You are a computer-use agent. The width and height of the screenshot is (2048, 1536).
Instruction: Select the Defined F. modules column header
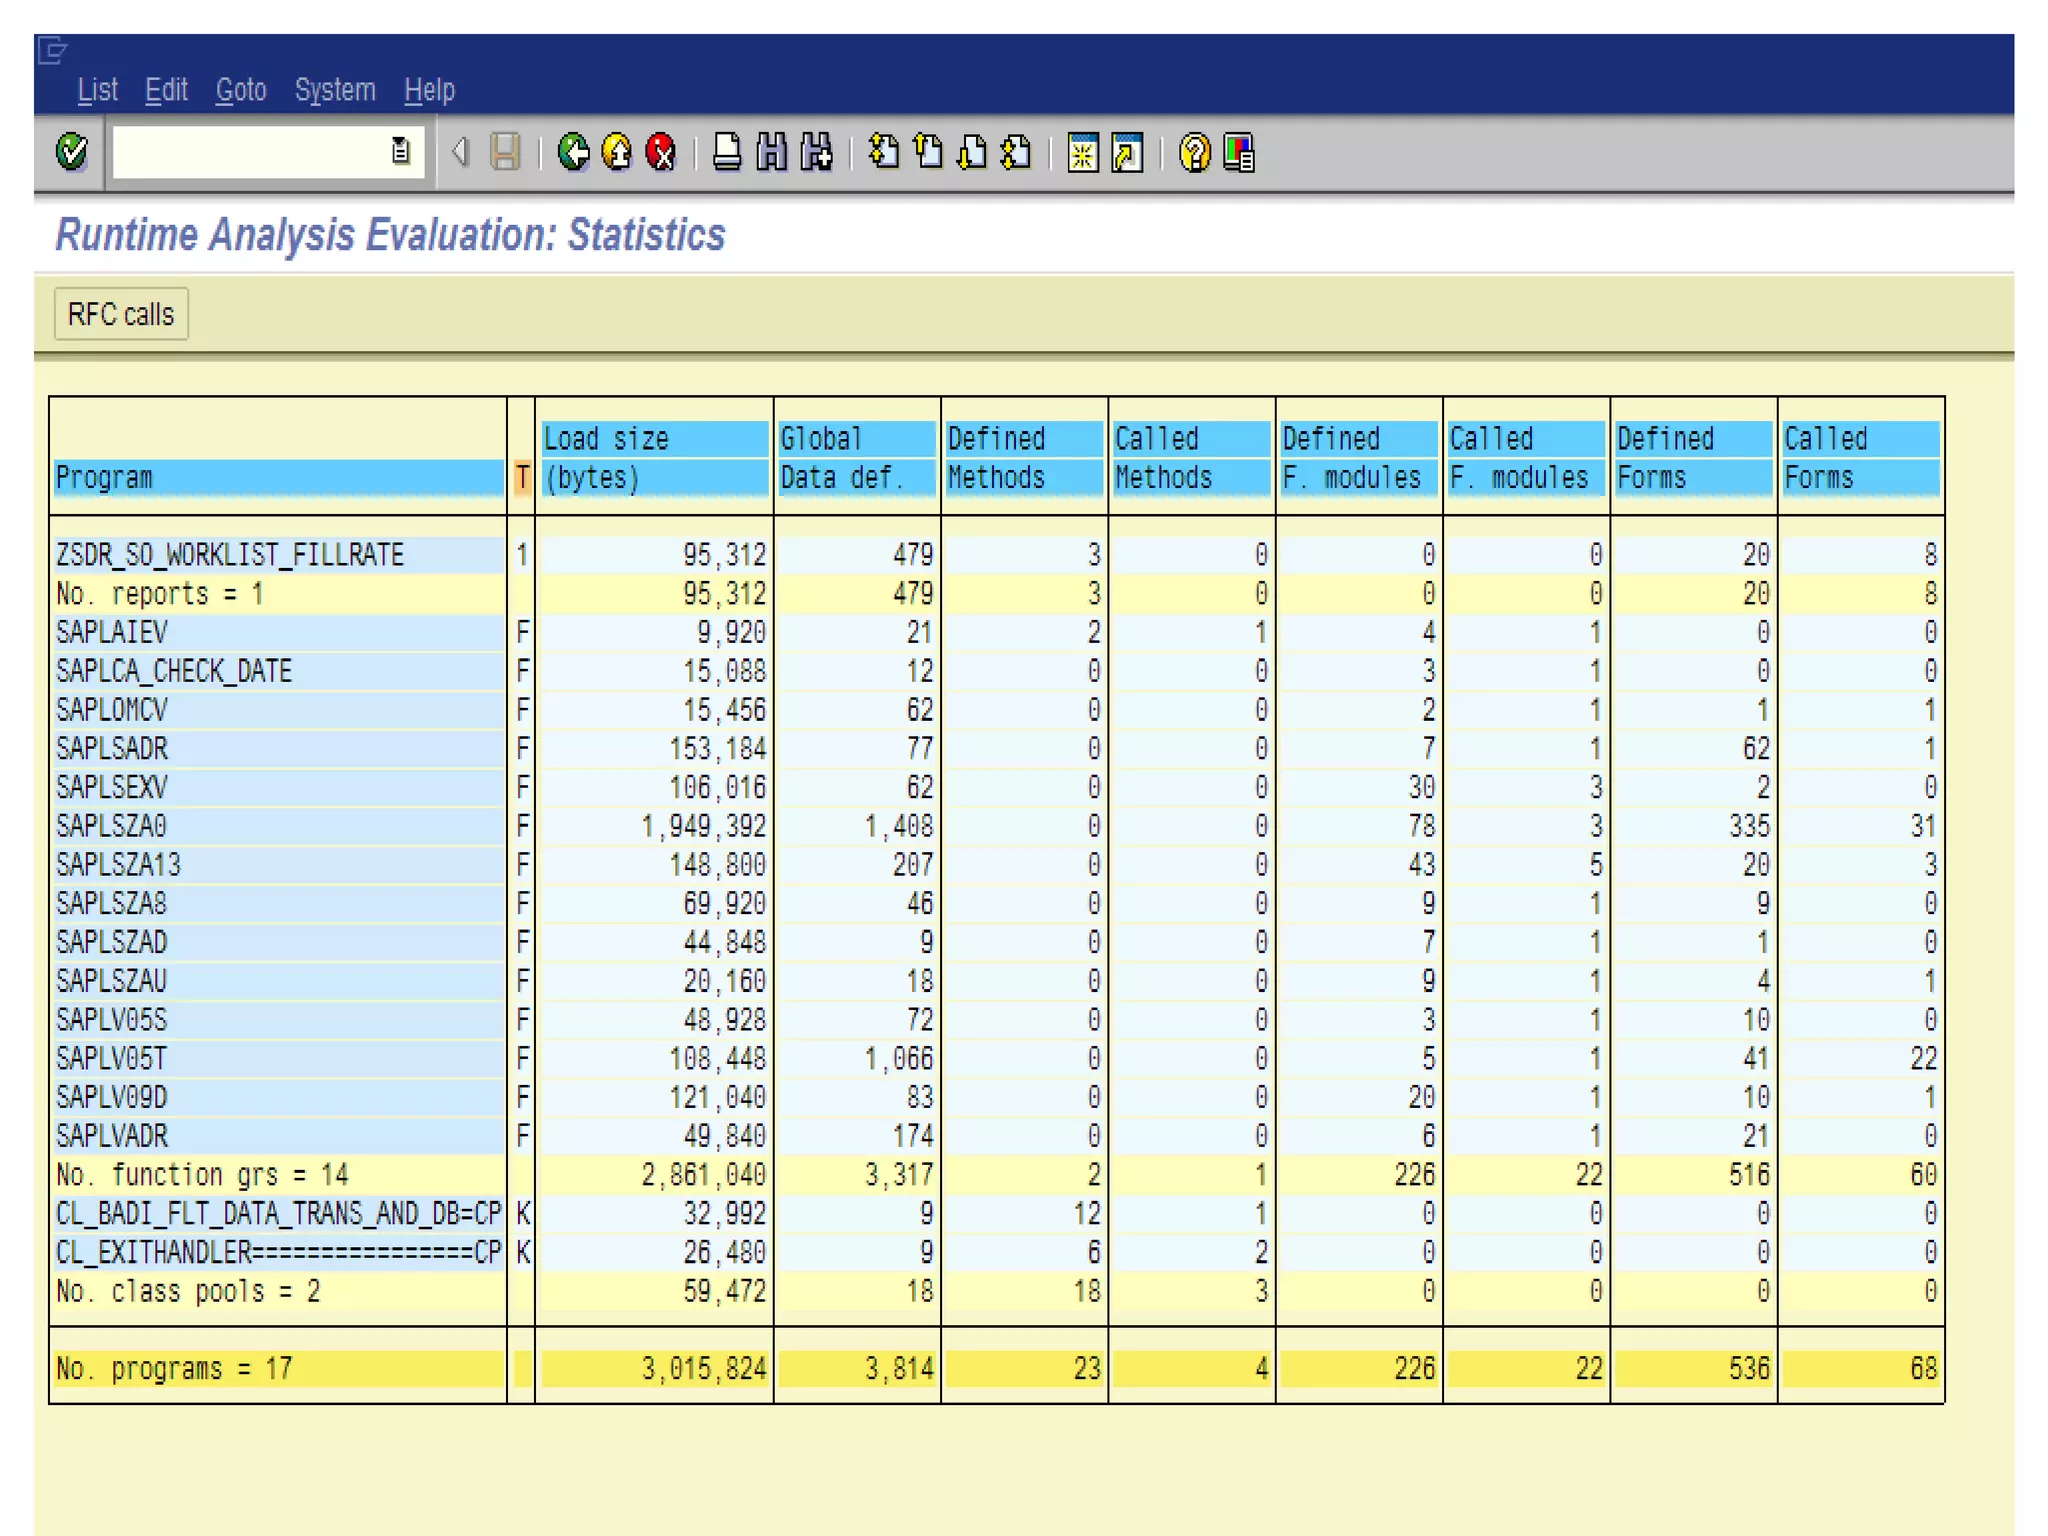(x=1359, y=458)
